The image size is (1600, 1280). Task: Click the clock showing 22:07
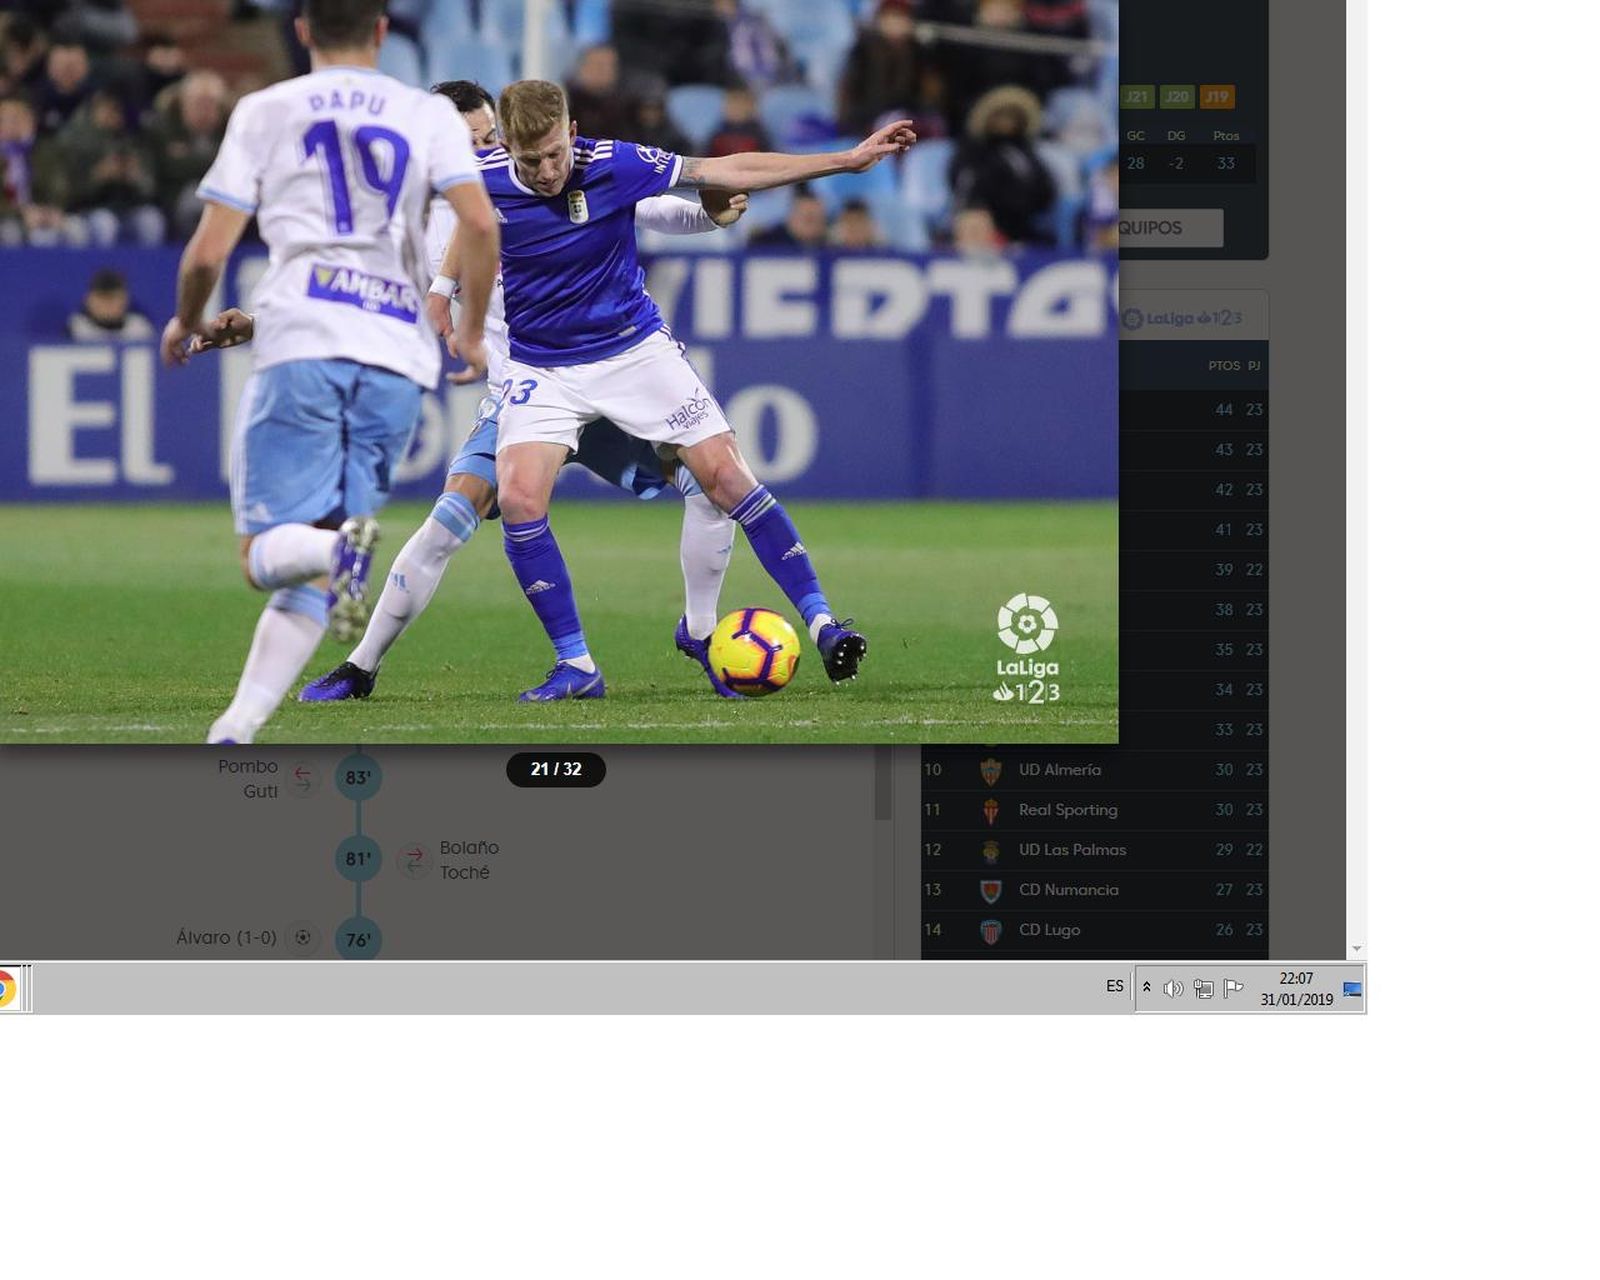coord(1296,989)
